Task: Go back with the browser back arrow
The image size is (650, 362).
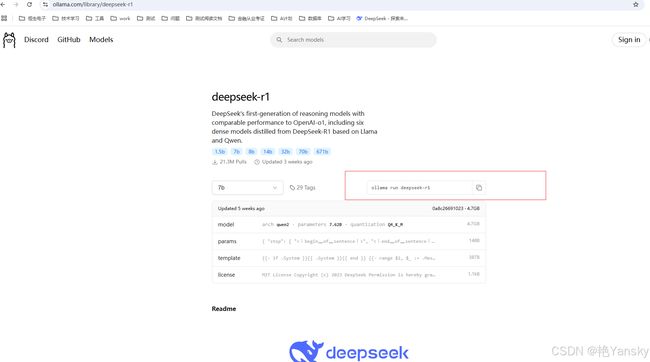Action: 3,5
